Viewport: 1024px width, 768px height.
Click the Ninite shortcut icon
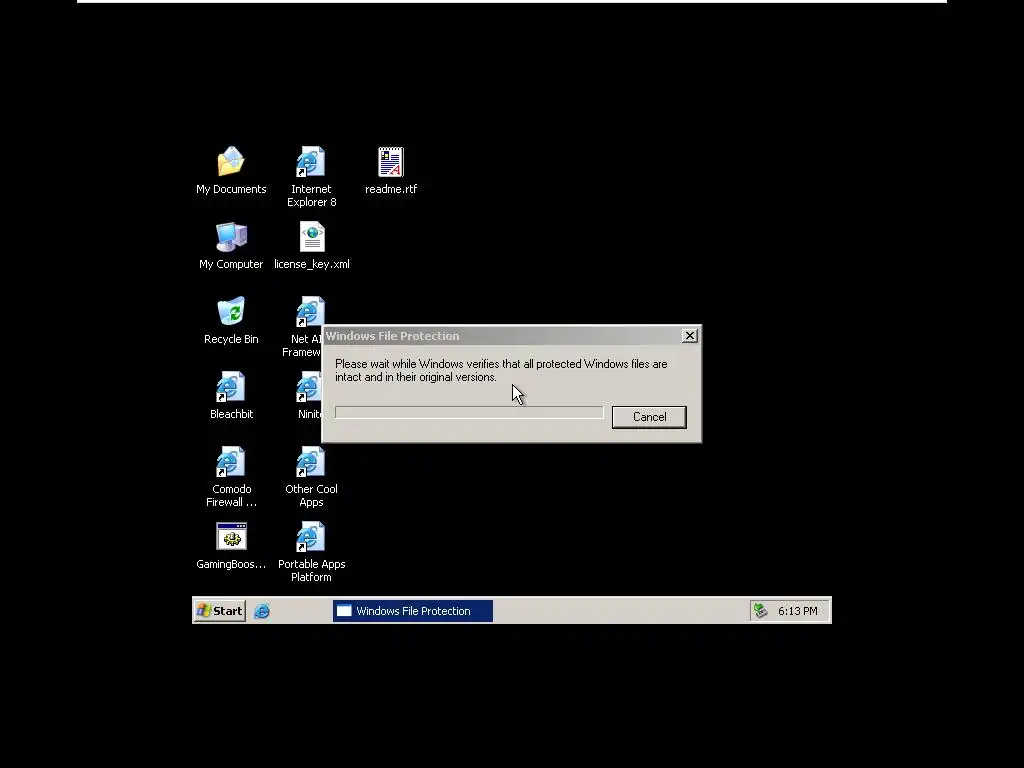(x=308, y=387)
